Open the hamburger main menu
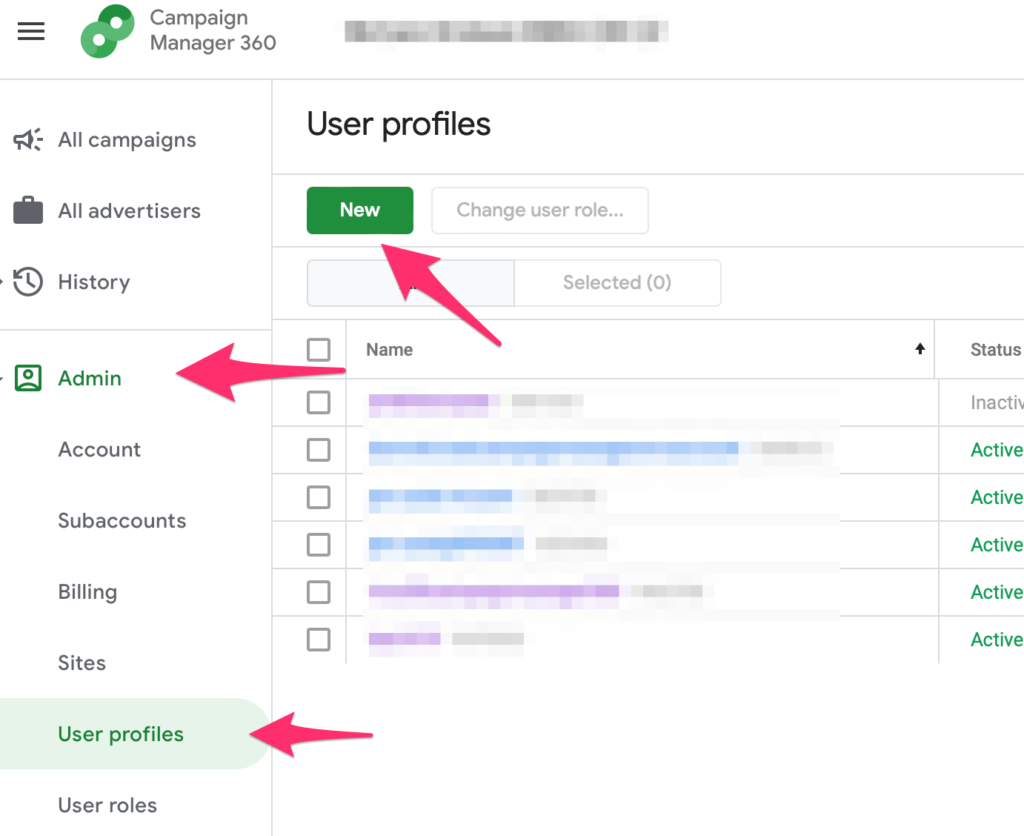Image resolution: width=1024 pixels, height=836 pixels. click(31, 31)
